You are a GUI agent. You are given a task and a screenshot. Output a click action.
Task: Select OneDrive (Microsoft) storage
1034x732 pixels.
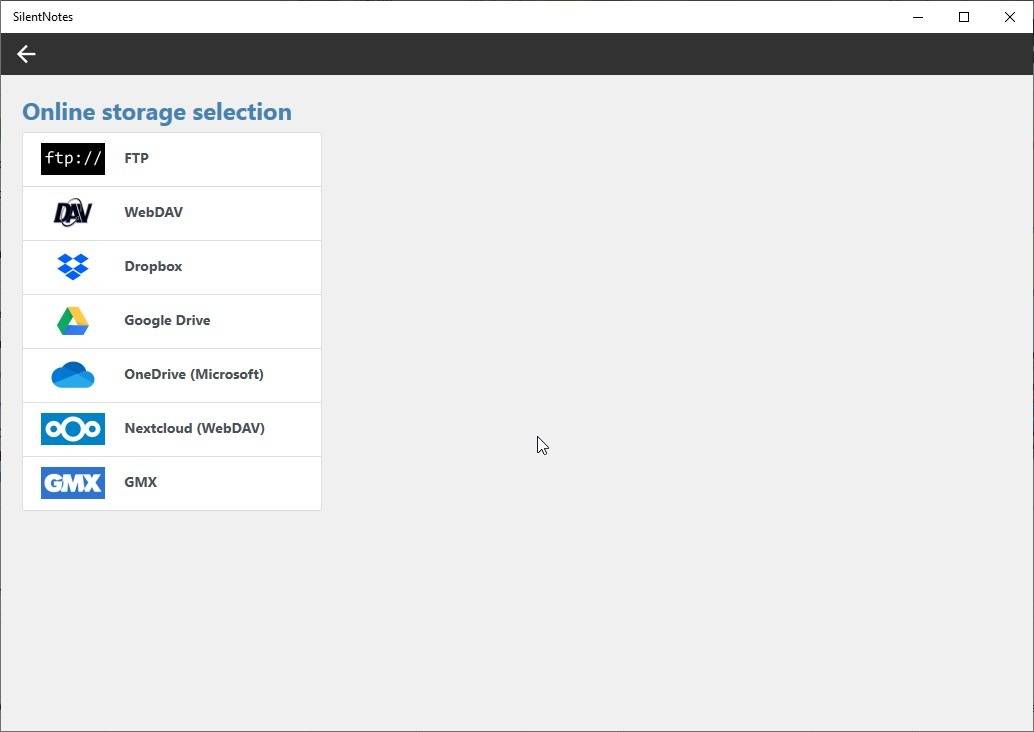(x=170, y=374)
